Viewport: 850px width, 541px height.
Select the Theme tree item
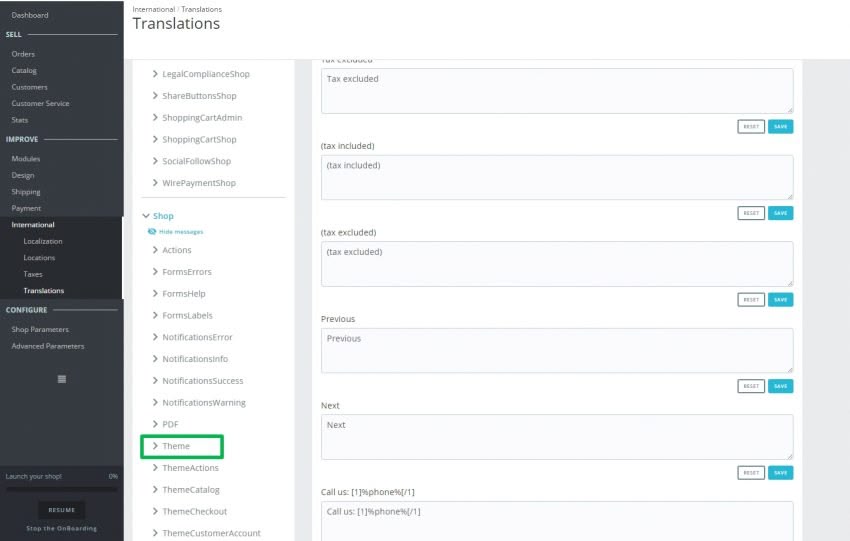tap(176, 446)
